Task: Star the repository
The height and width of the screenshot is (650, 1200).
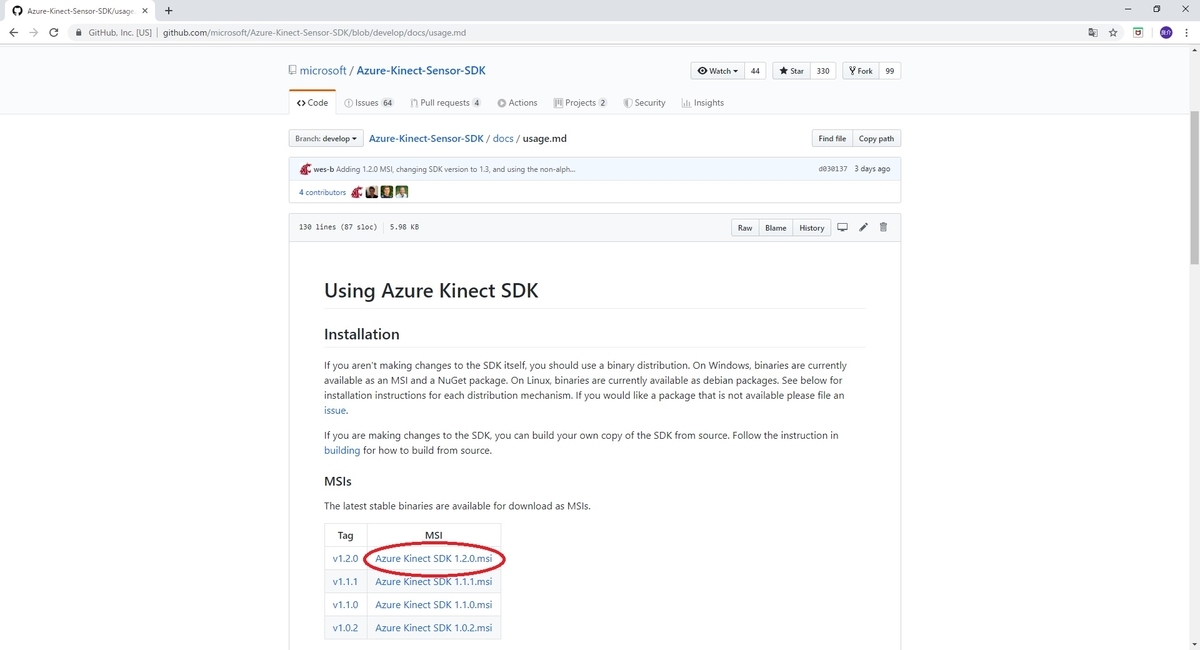Action: [791, 71]
